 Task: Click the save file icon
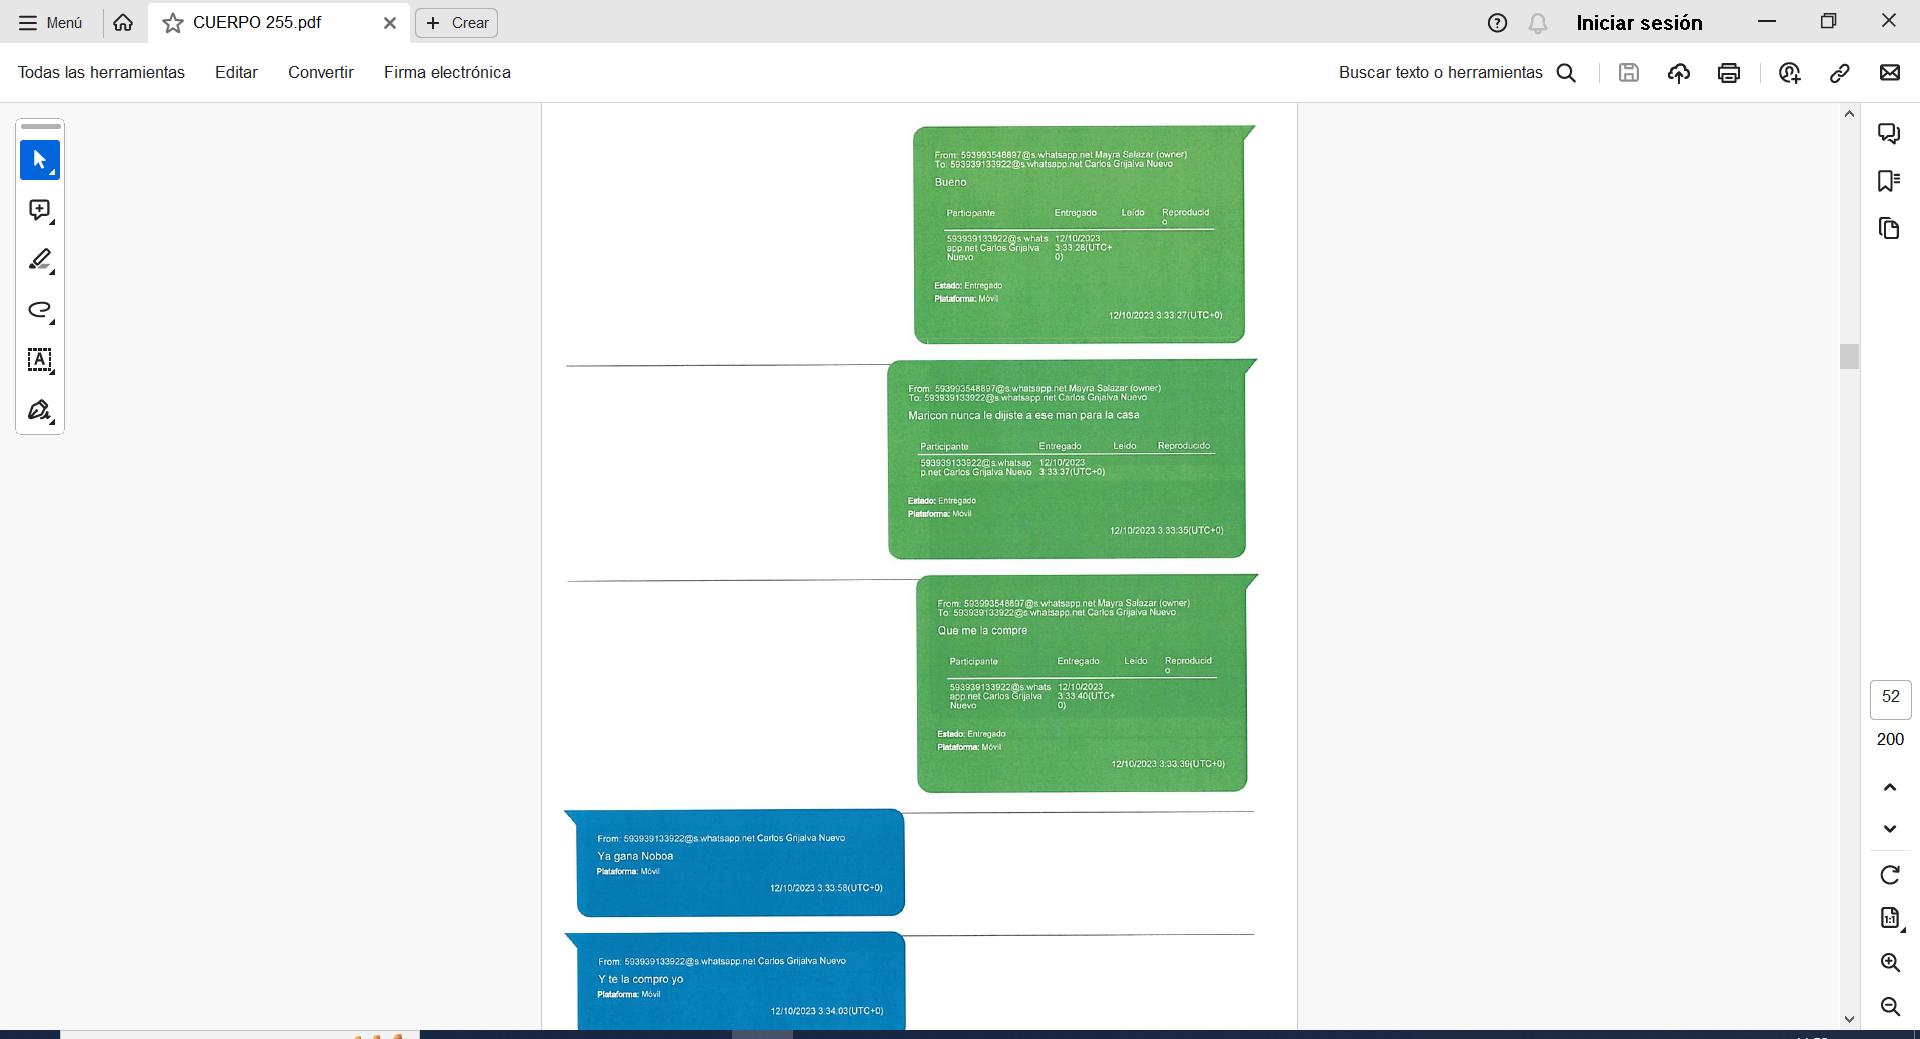(x=1629, y=72)
